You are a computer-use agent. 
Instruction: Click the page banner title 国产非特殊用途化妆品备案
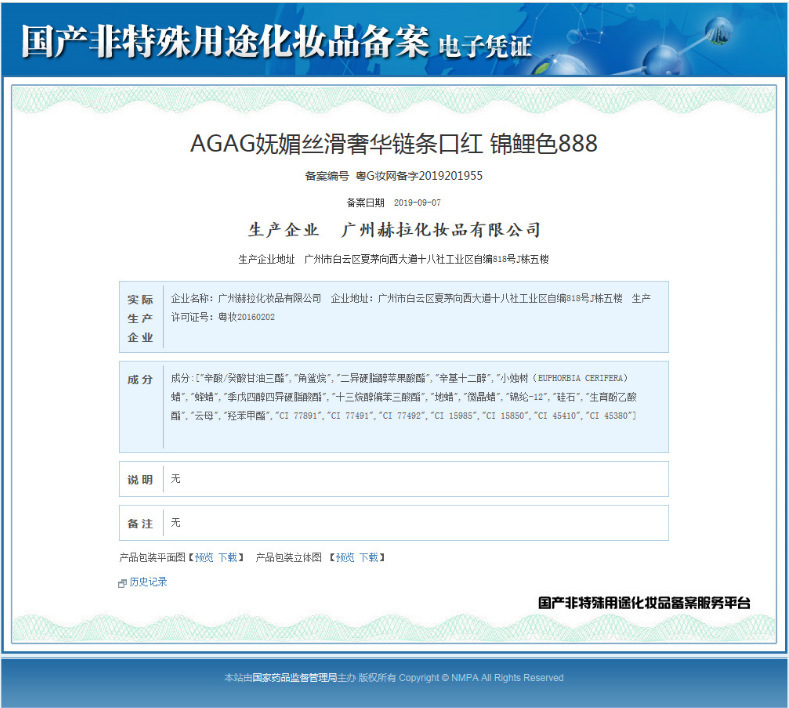click(225, 41)
